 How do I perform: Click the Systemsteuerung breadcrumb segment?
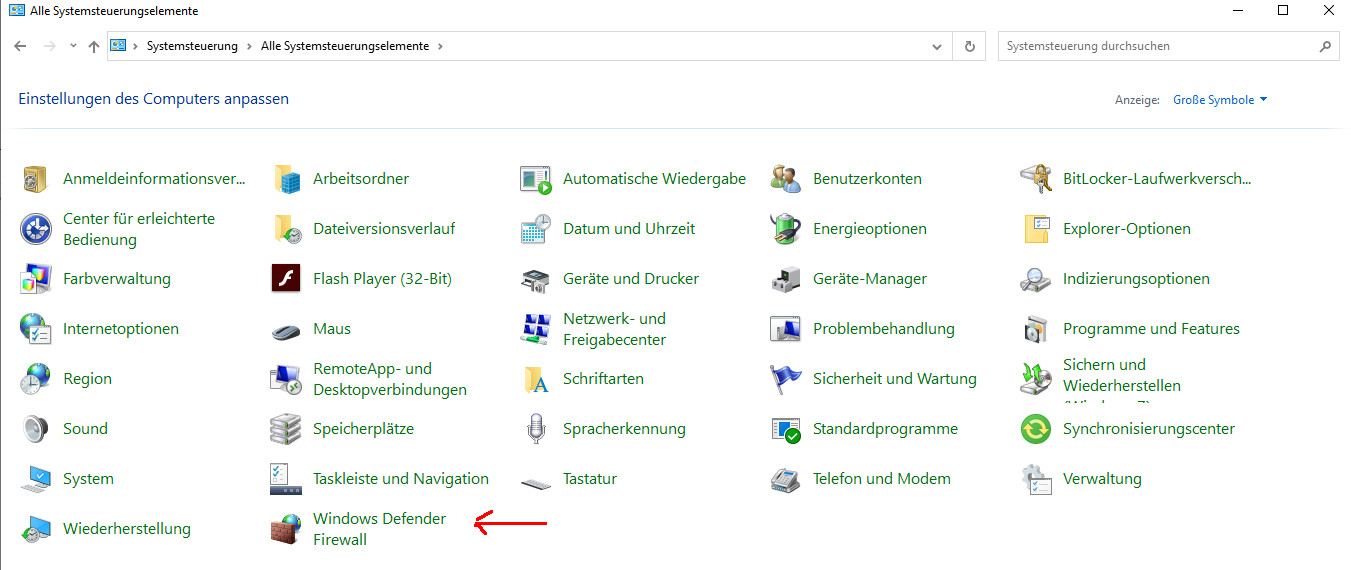coord(192,46)
